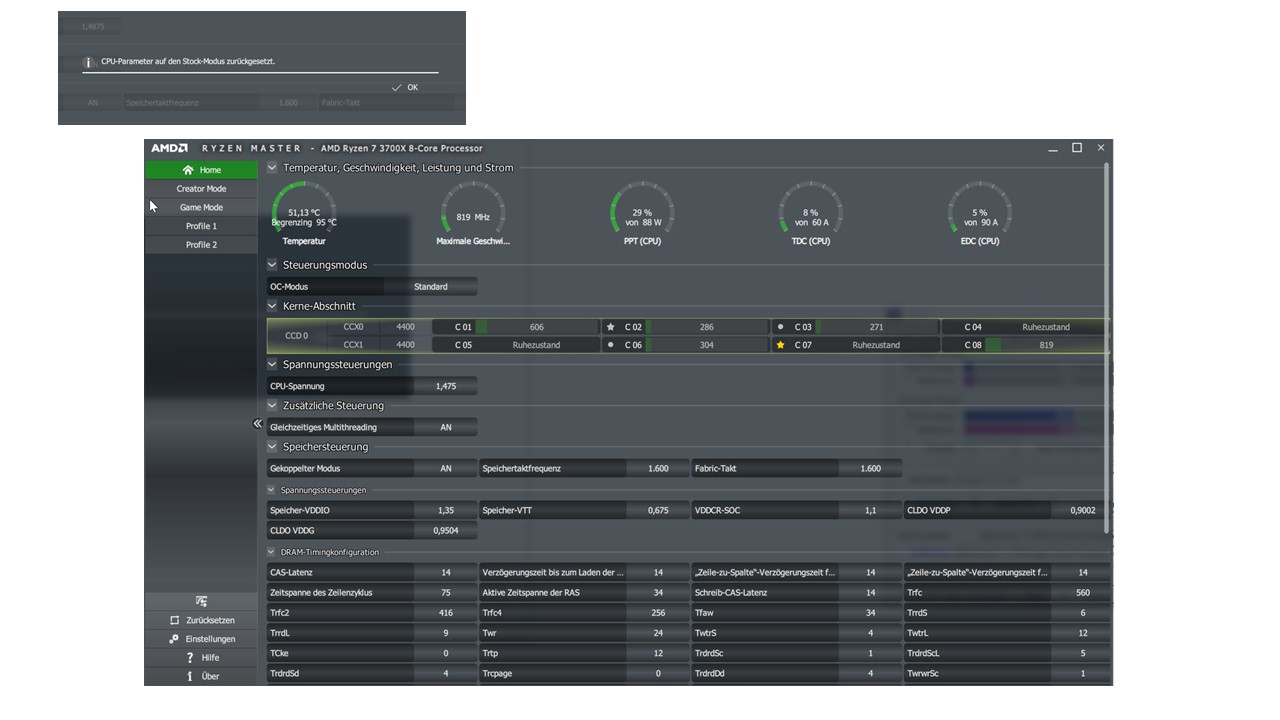Open the Über about entry

(201, 676)
